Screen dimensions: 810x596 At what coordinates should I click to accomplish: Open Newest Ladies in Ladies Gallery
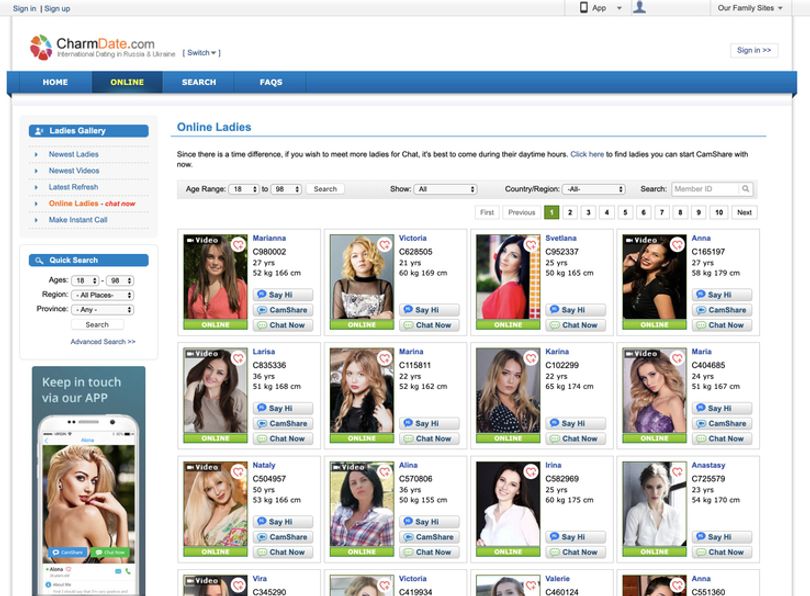pos(73,154)
